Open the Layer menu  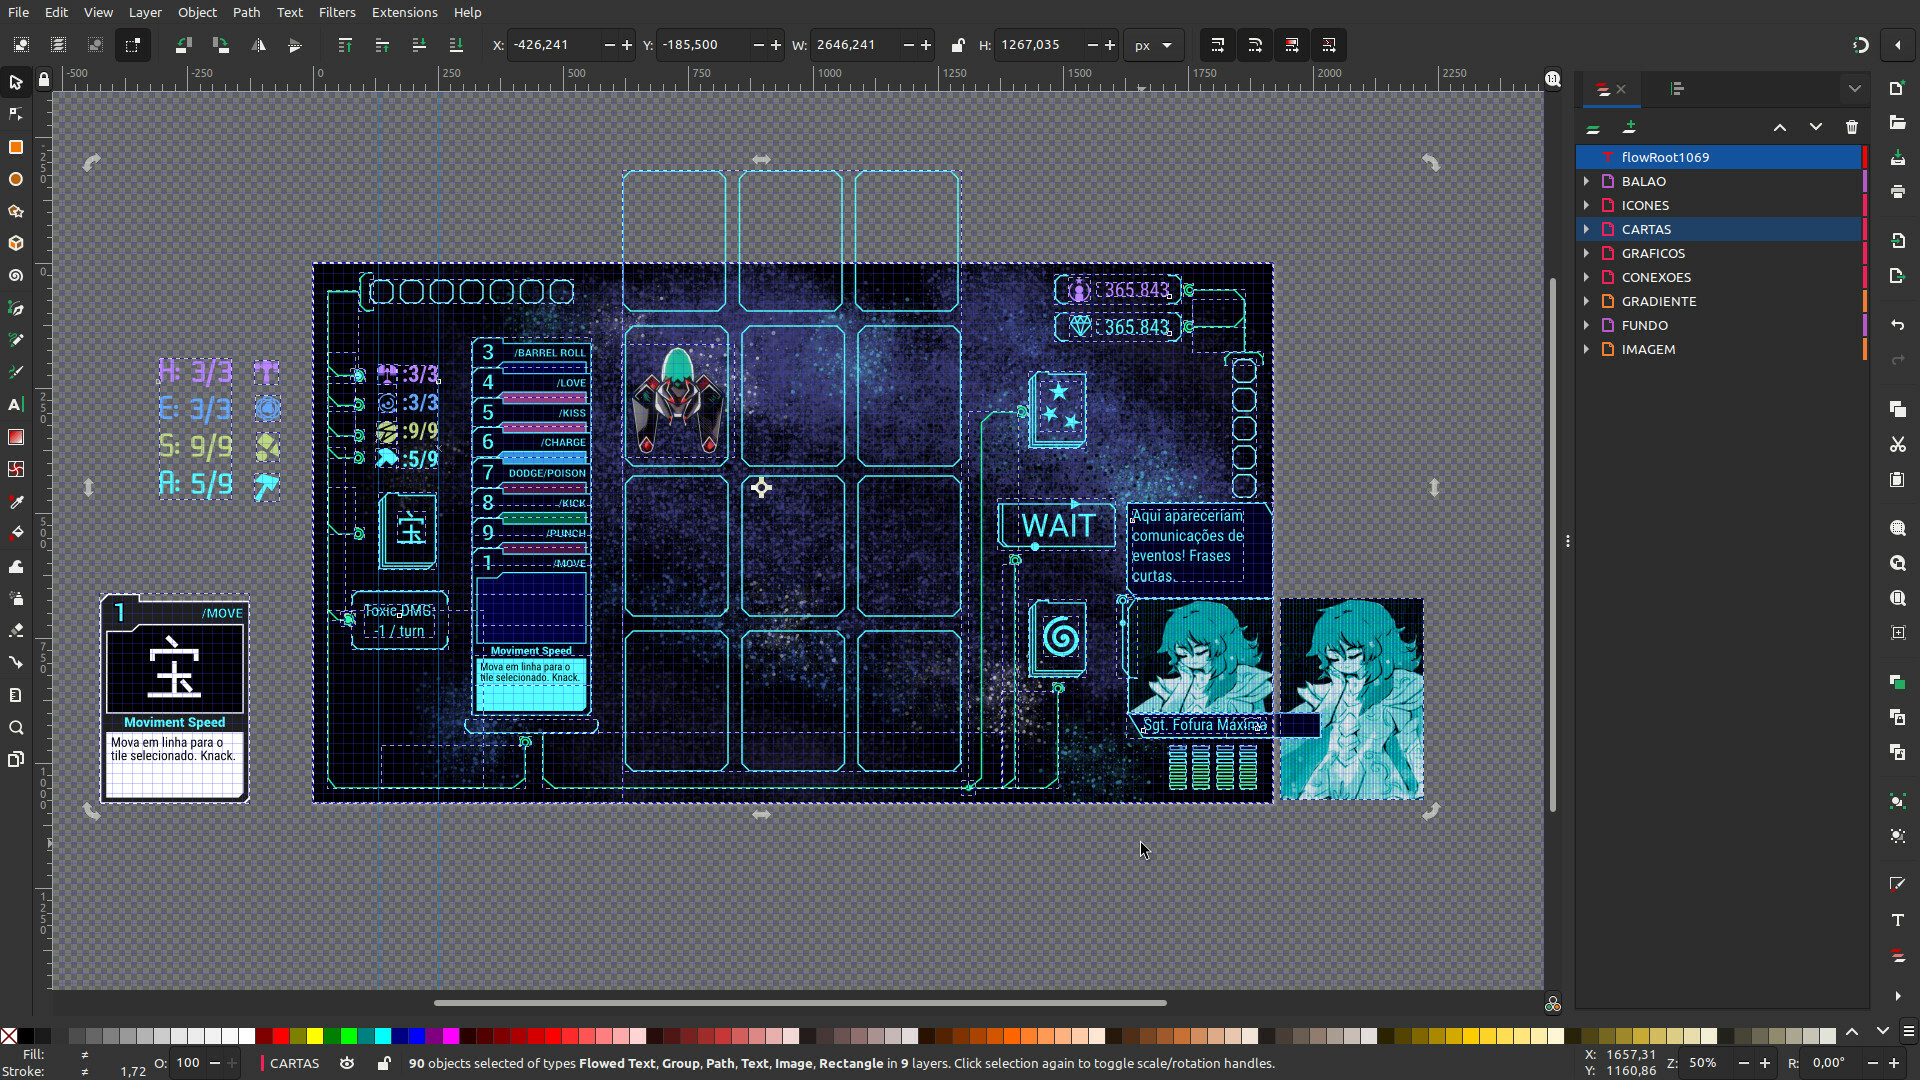(x=145, y=12)
